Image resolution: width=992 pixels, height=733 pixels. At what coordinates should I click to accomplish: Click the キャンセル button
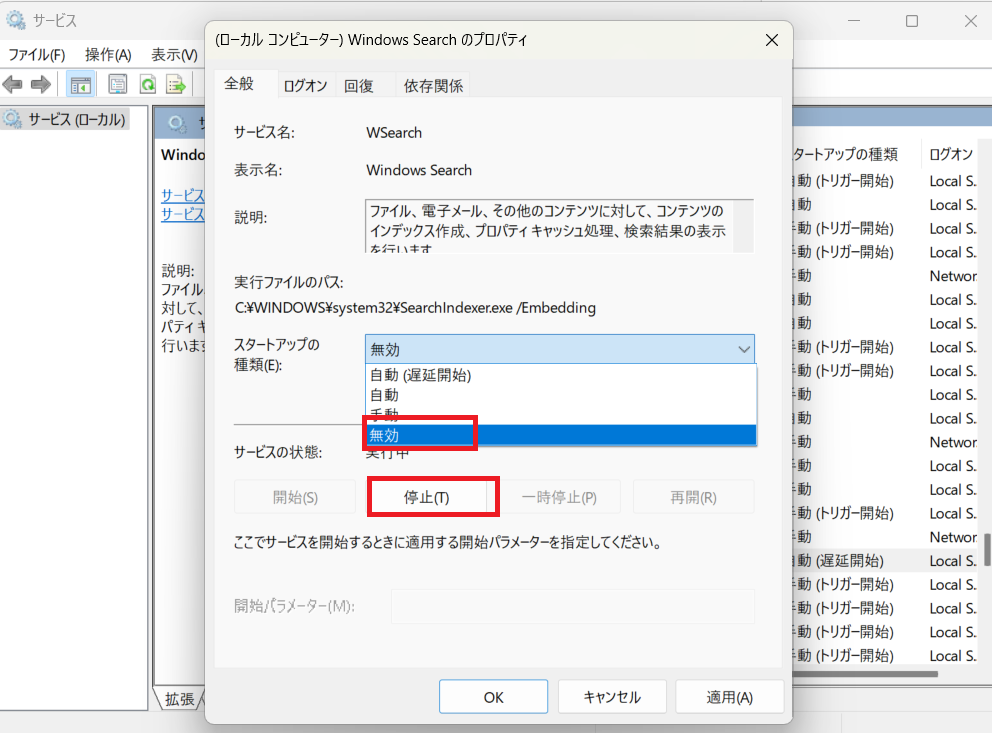tap(612, 697)
